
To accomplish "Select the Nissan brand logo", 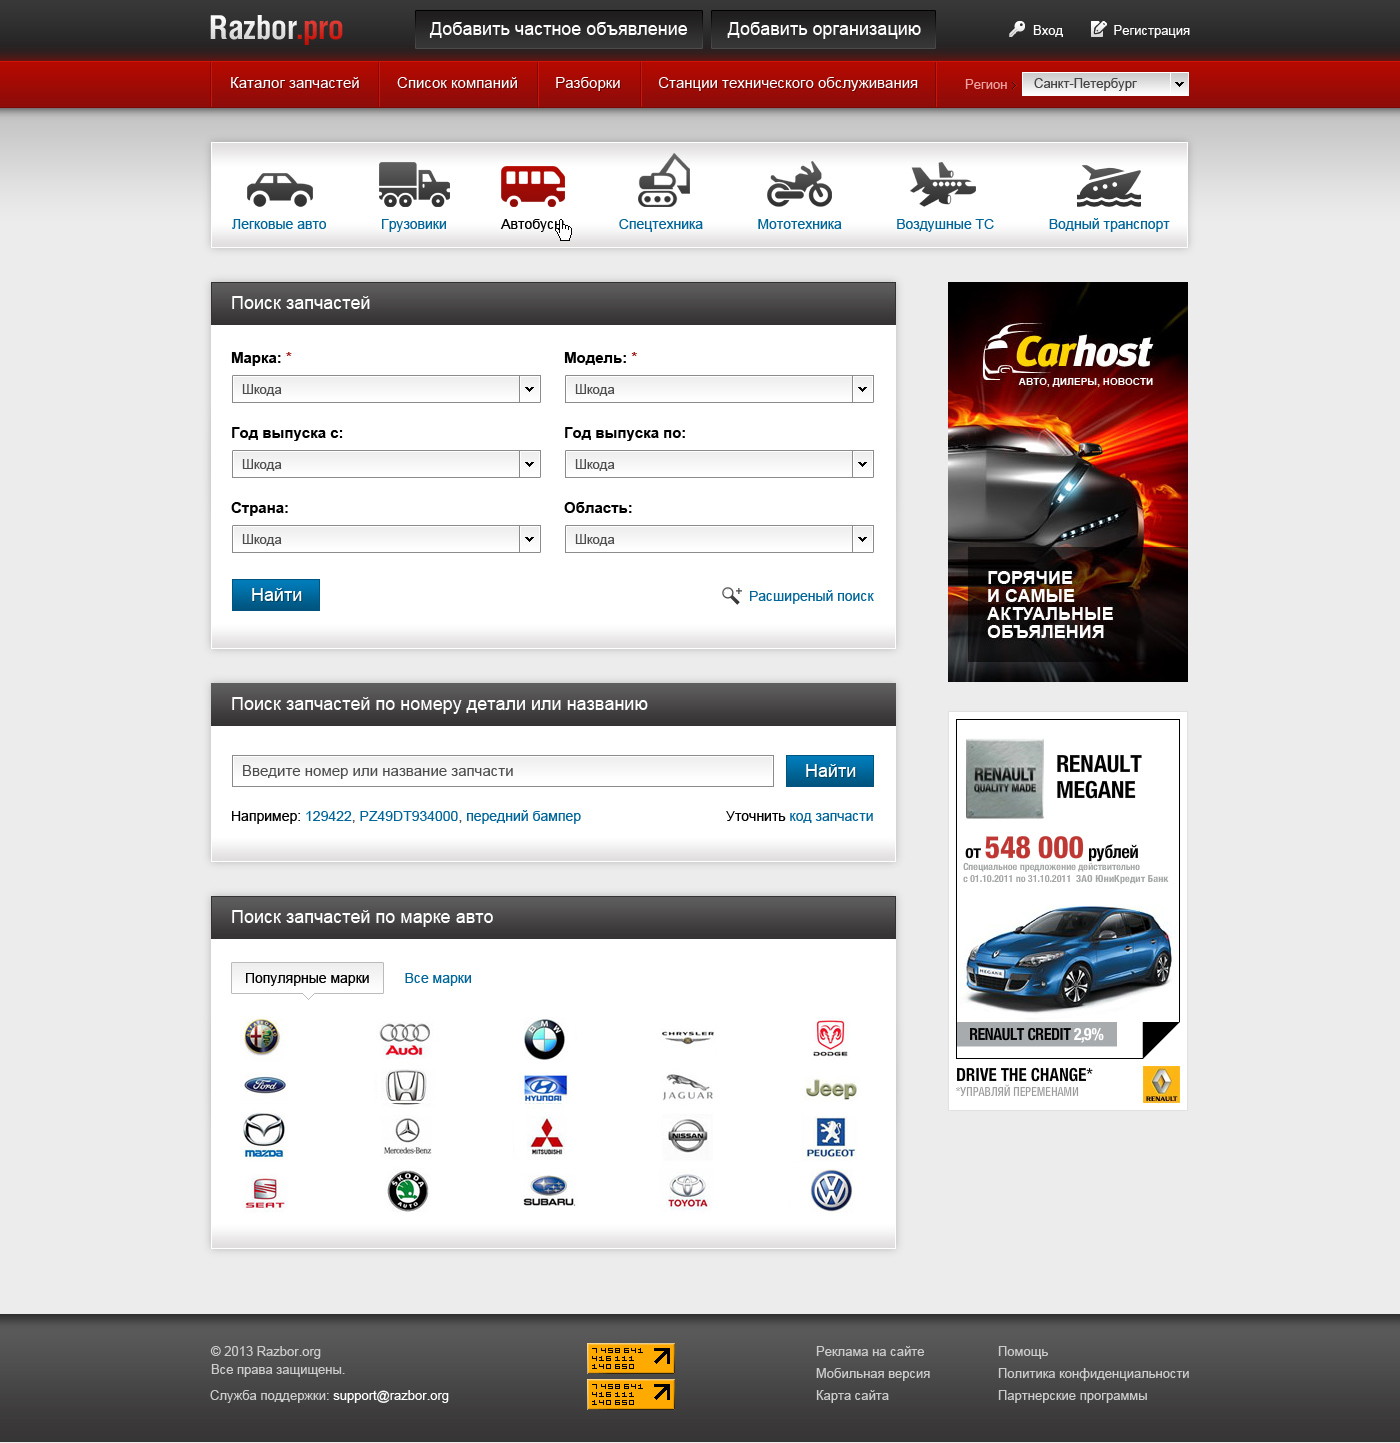I will [x=688, y=1135].
